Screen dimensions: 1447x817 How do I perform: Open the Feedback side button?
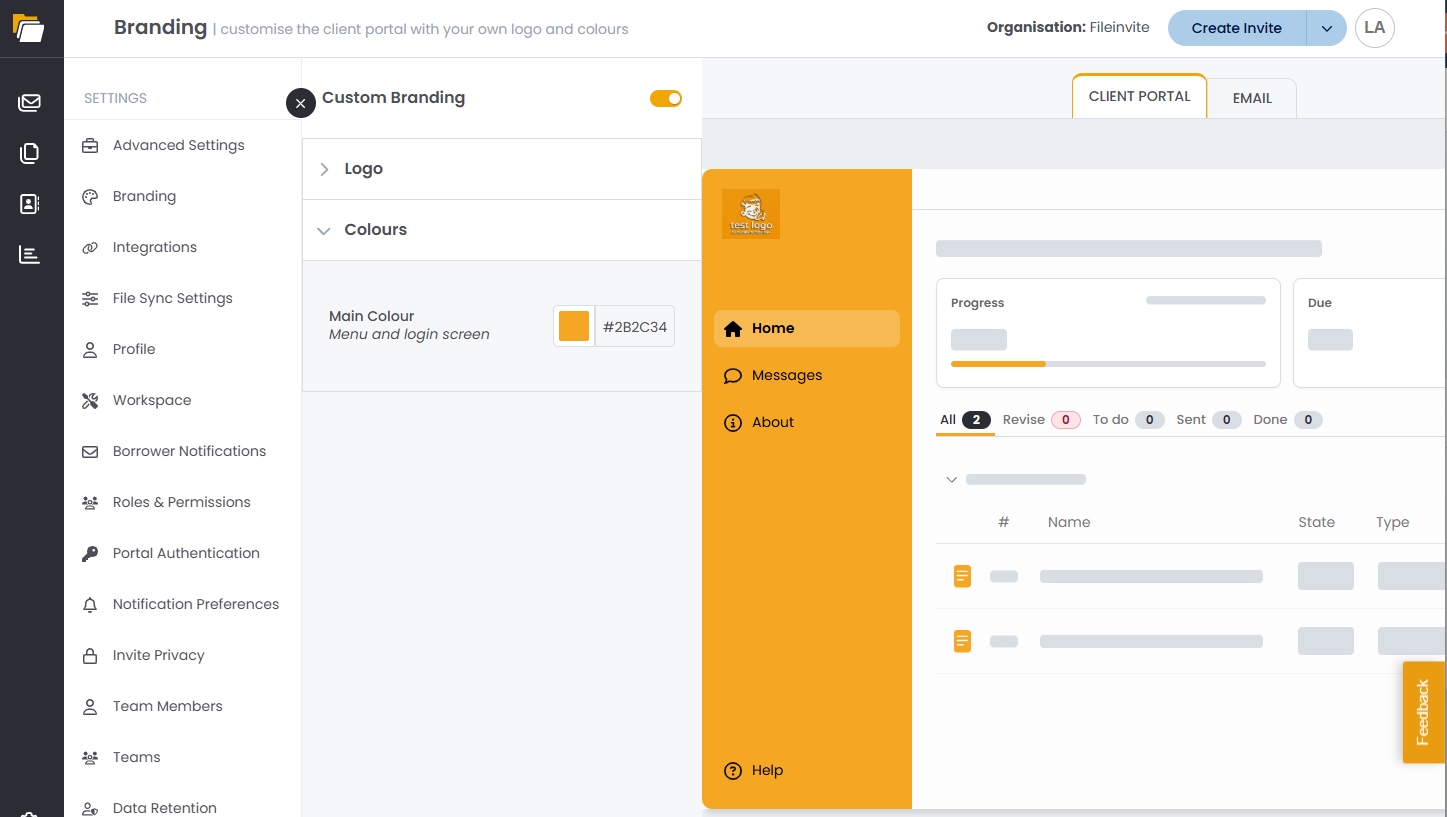tap(1423, 712)
